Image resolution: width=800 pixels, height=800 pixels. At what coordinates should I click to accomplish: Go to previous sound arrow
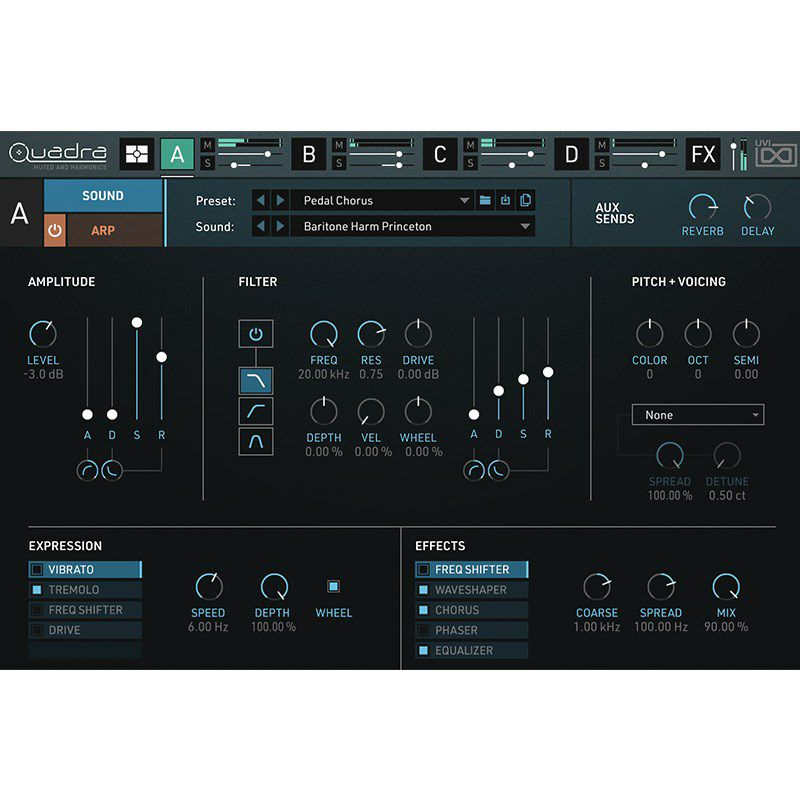261,226
